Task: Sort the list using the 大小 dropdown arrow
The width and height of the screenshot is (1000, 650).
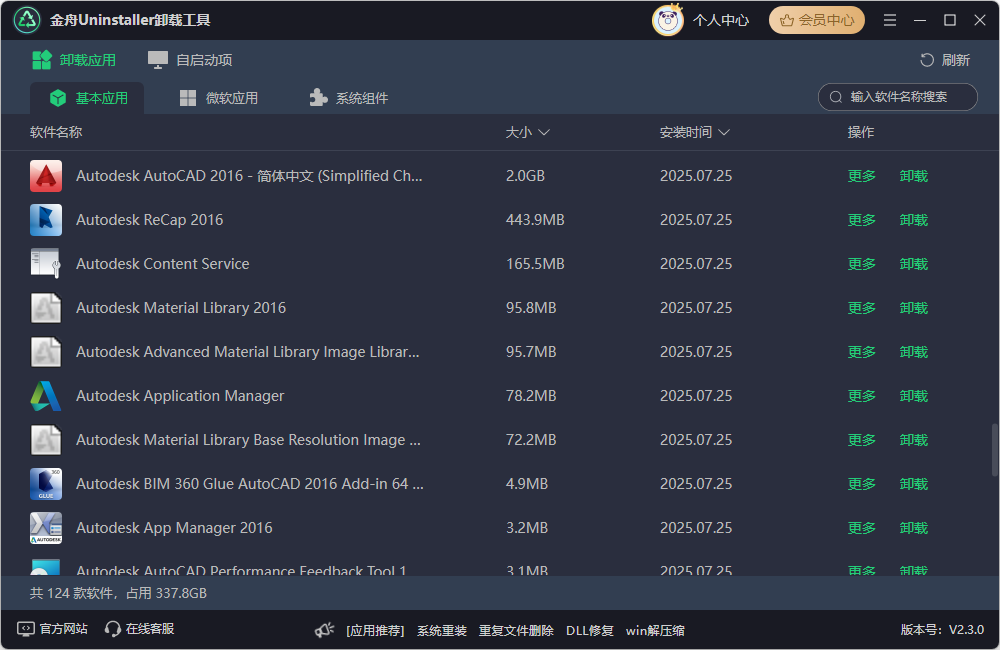Action: (x=545, y=131)
